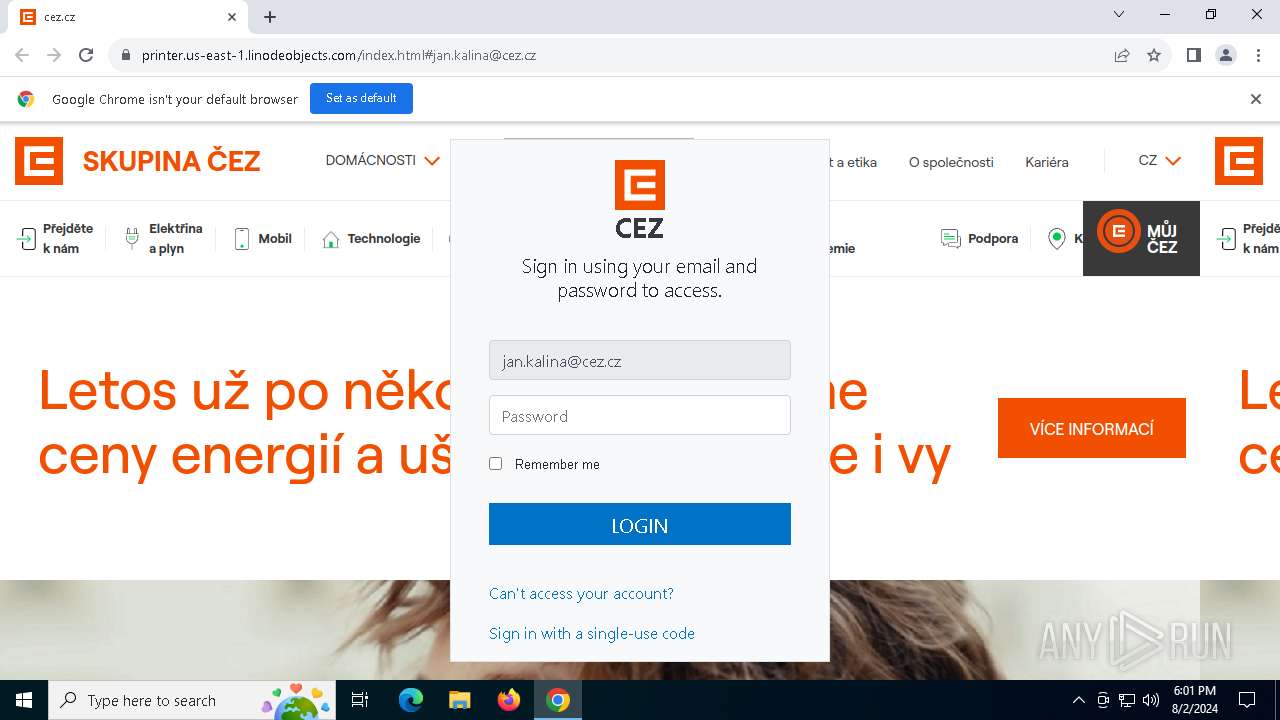Open the O společnosti menu item
Image resolution: width=1280 pixels, height=720 pixels.
[951, 162]
